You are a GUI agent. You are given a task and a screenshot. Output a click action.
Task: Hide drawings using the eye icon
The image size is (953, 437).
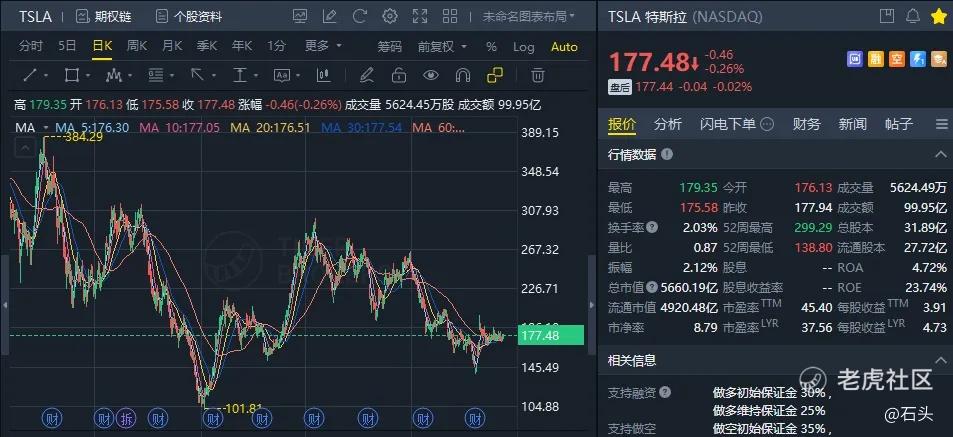pos(431,75)
